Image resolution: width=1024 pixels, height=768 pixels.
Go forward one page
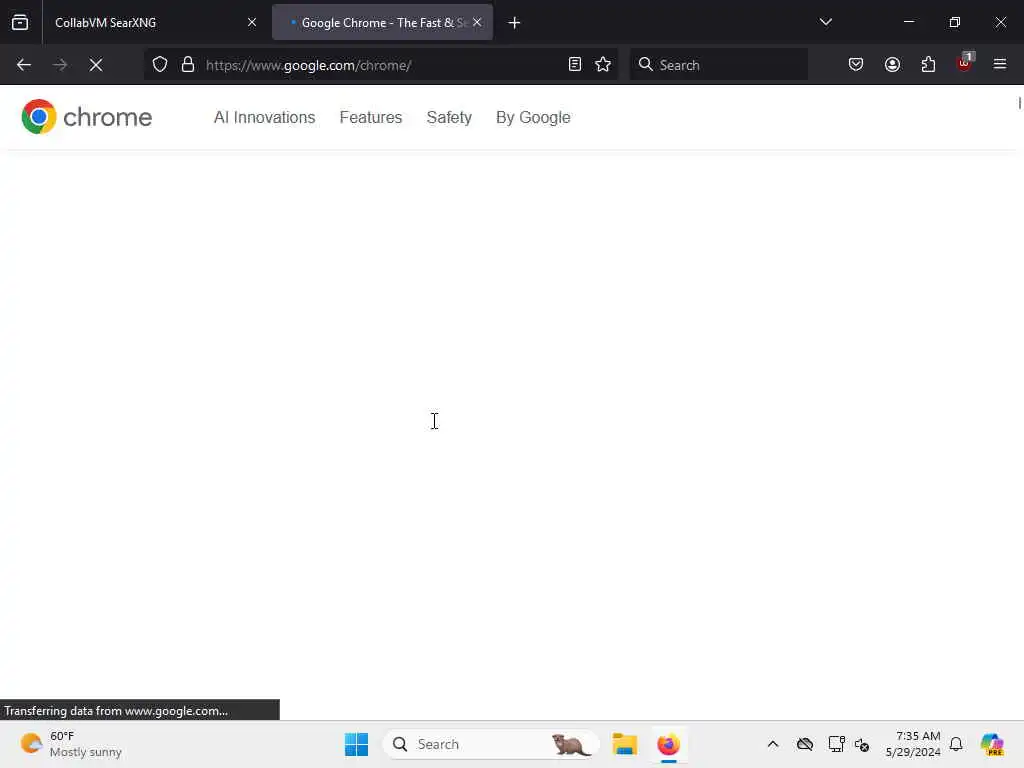tap(60, 65)
